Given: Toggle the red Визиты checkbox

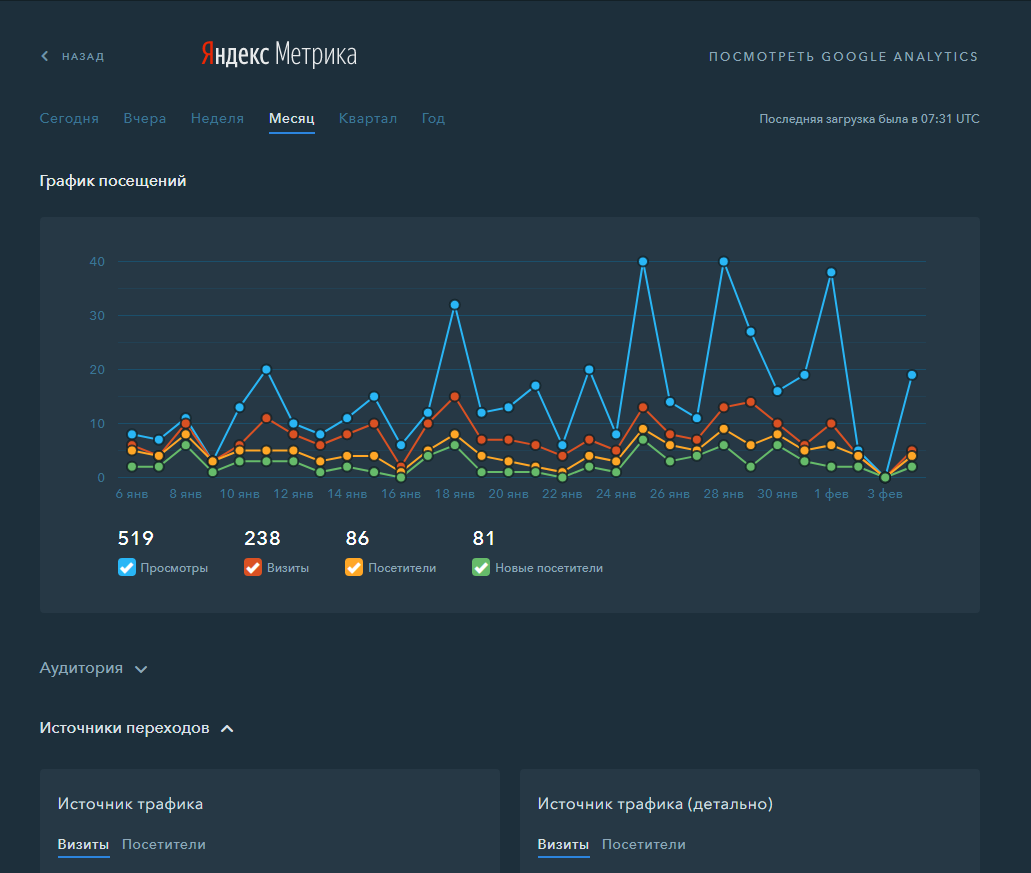Looking at the screenshot, I should (252, 567).
